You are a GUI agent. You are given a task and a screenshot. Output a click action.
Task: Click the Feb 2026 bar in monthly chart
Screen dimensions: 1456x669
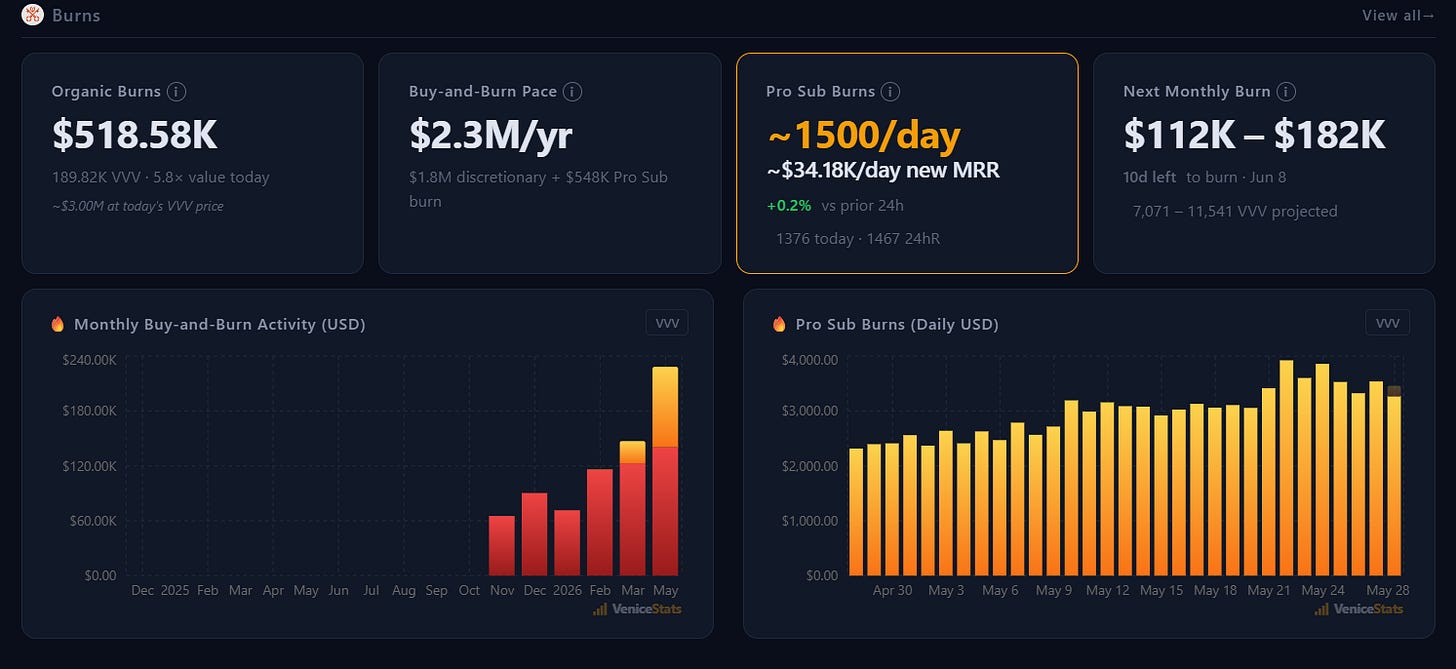600,522
